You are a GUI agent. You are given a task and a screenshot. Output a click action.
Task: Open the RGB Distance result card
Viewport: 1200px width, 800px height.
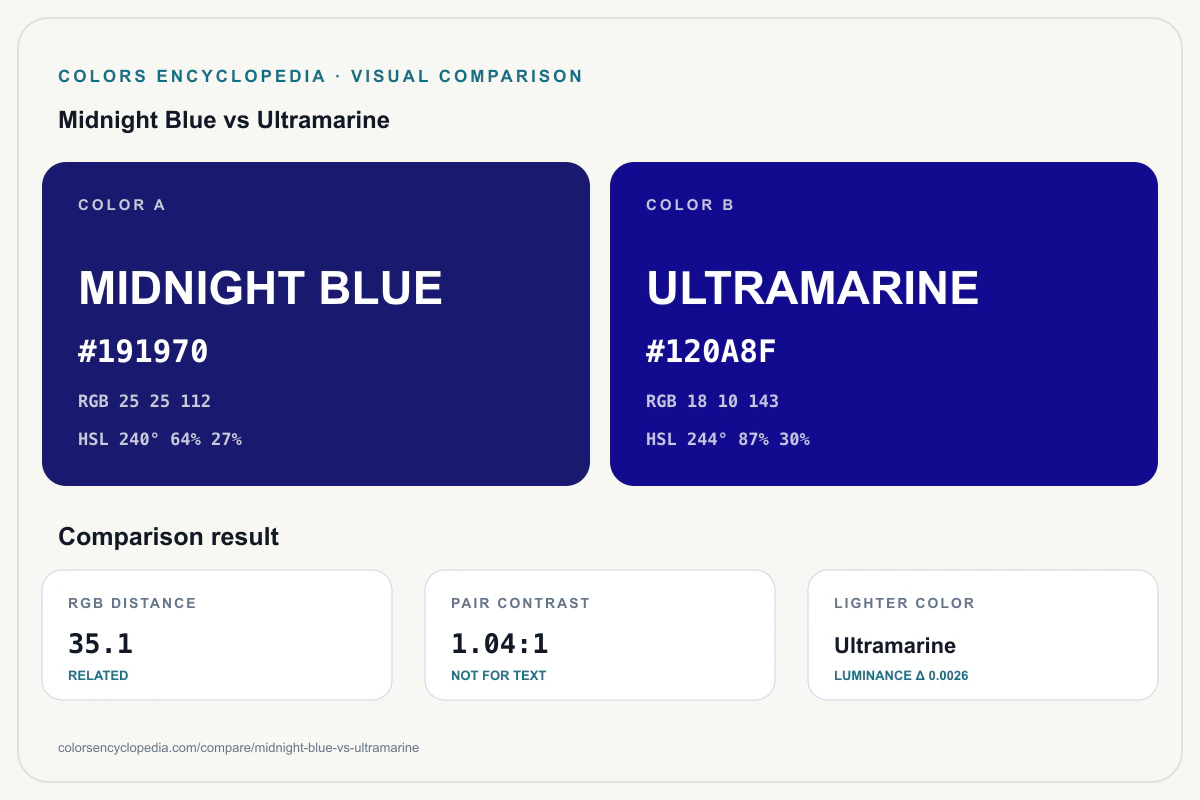tap(217, 635)
